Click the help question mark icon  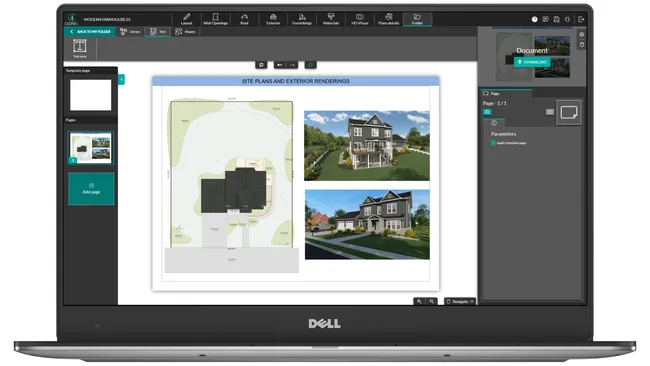coord(535,19)
